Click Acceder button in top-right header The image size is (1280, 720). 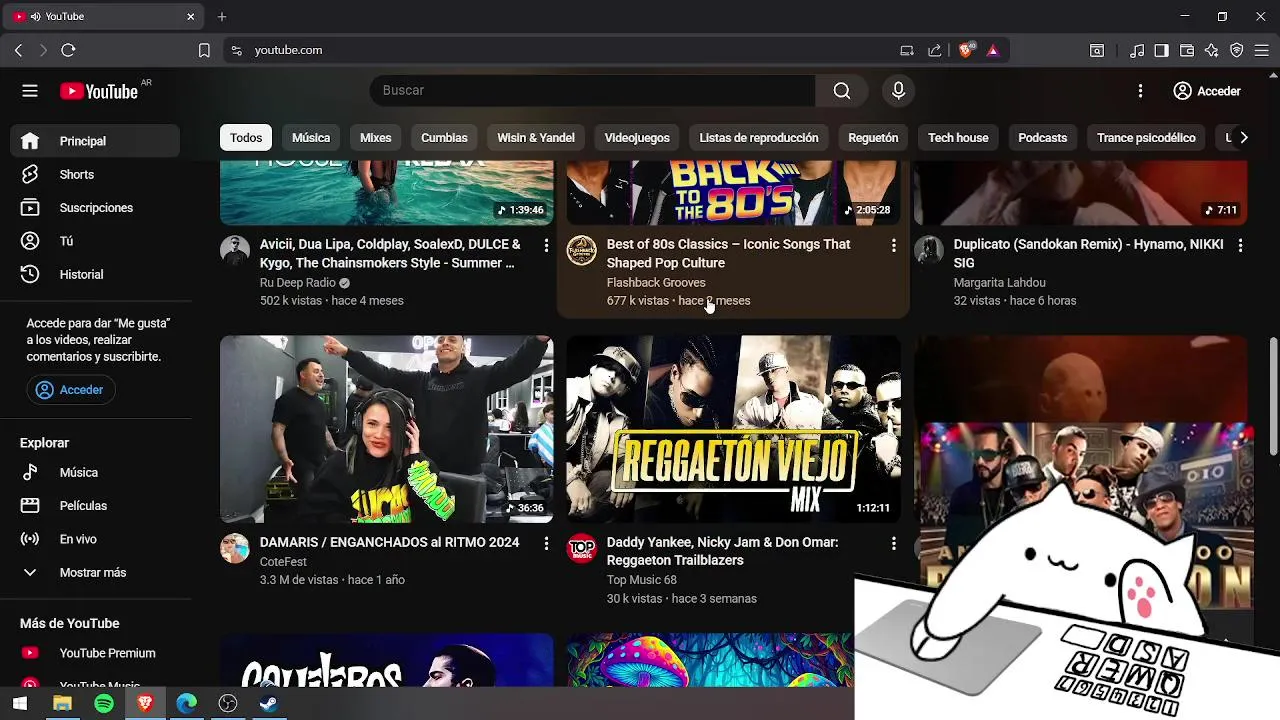tap(1207, 91)
